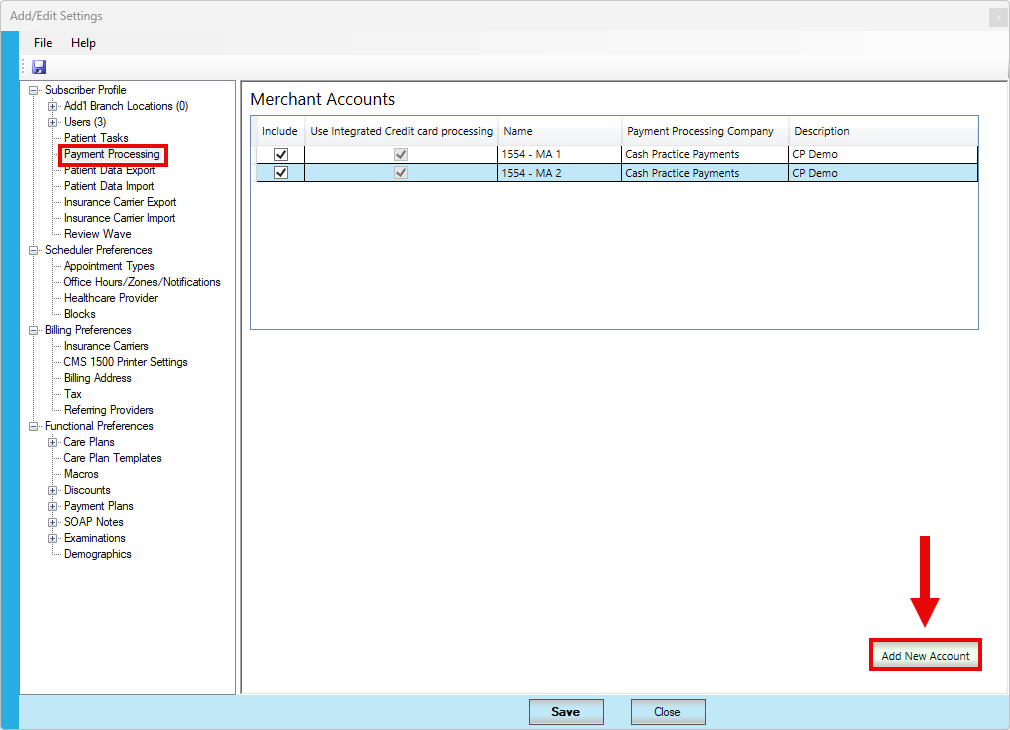Click the Add New Account button
The width and height of the screenshot is (1010, 730).
click(925, 655)
